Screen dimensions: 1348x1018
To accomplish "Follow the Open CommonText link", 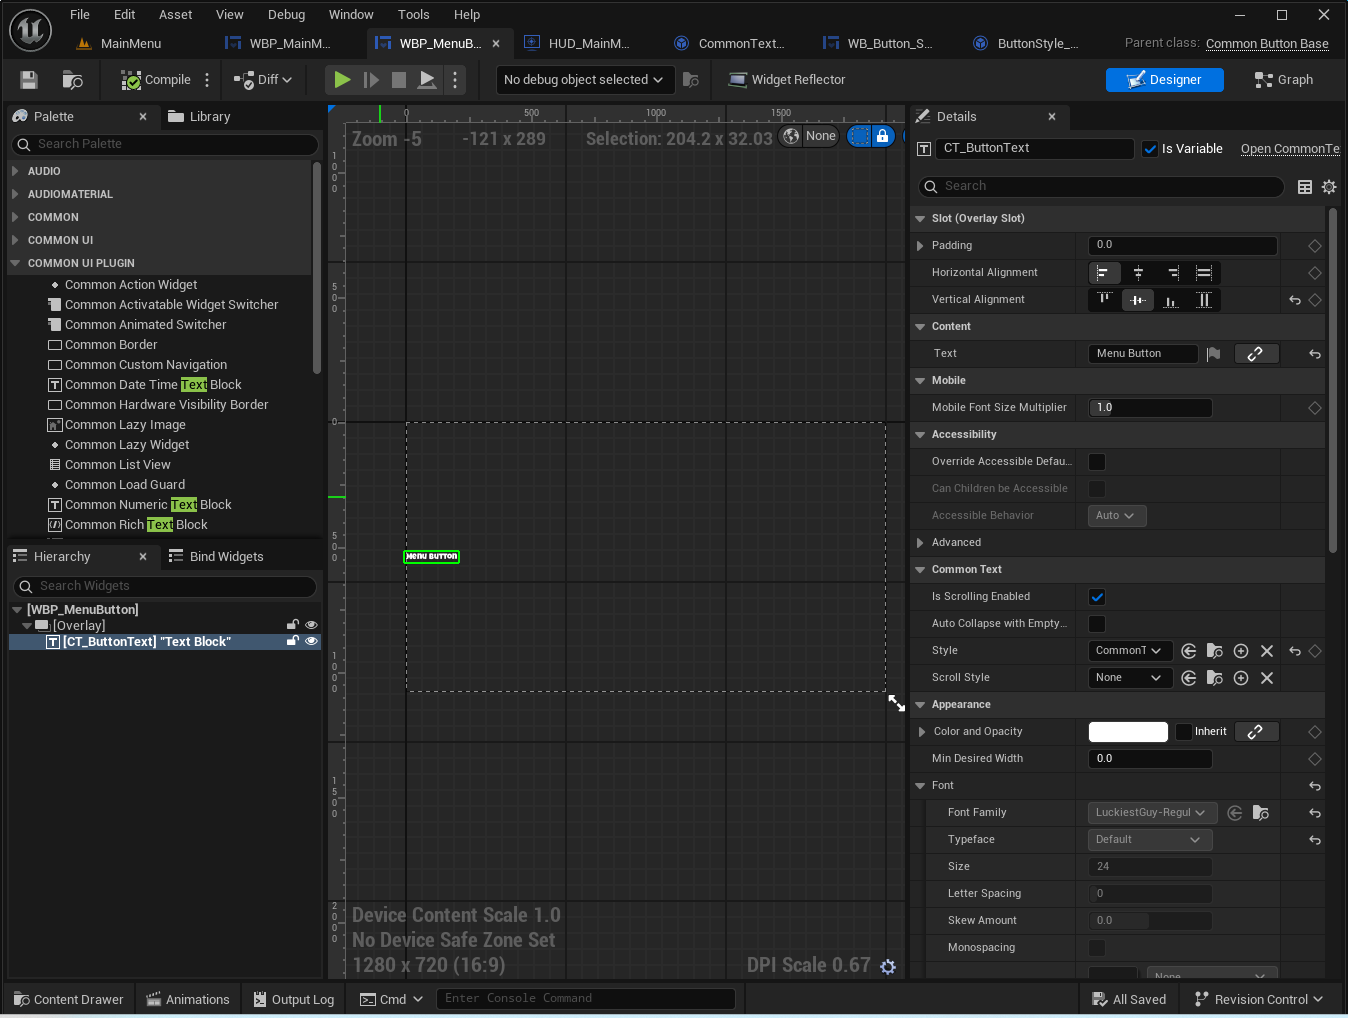I will coord(1290,149).
